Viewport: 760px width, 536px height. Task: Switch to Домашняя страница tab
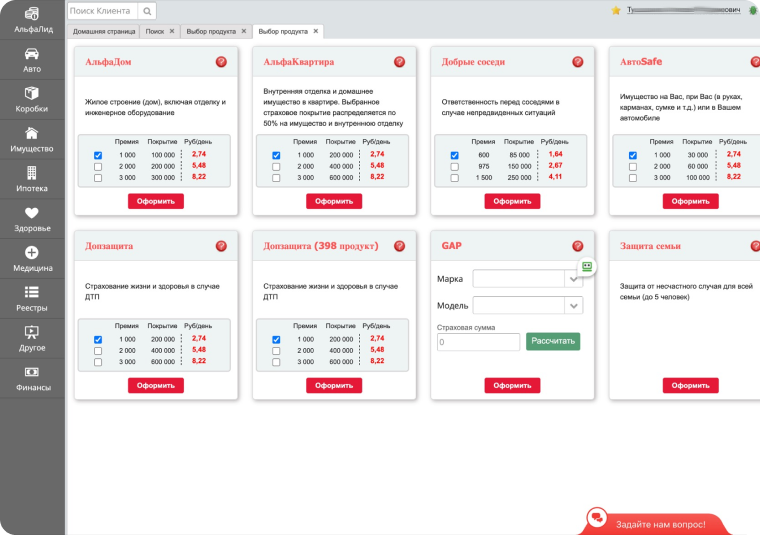click(x=104, y=32)
